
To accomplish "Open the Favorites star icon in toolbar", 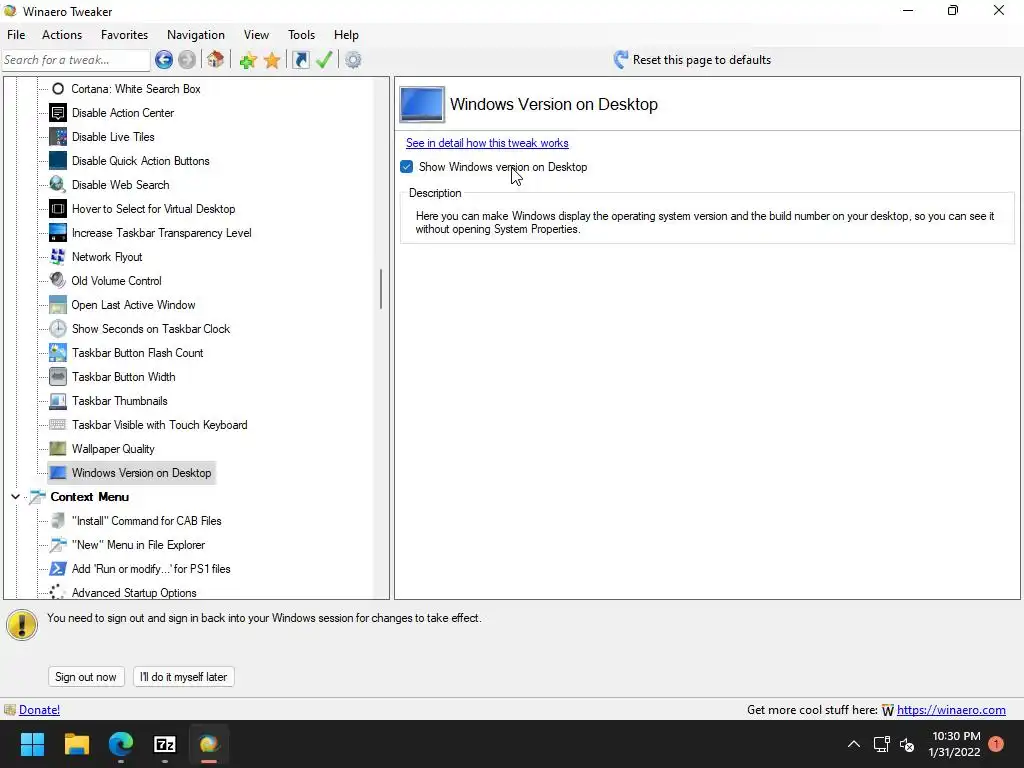I will [x=272, y=60].
